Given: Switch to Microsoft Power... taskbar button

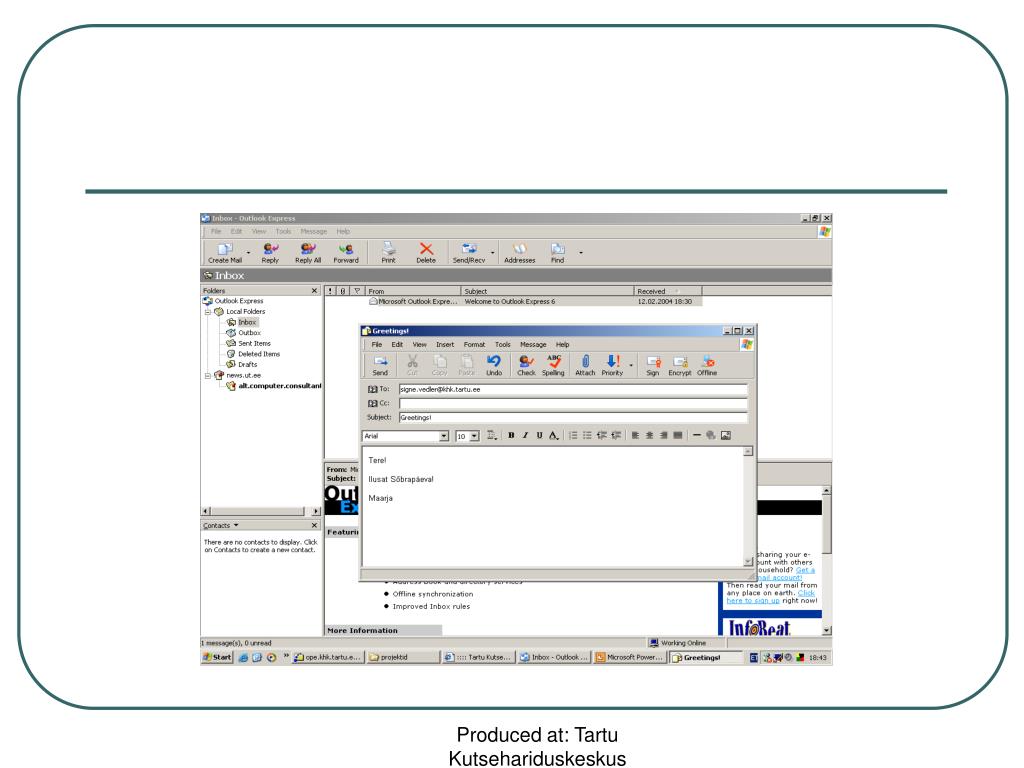Looking at the screenshot, I should point(629,657).
